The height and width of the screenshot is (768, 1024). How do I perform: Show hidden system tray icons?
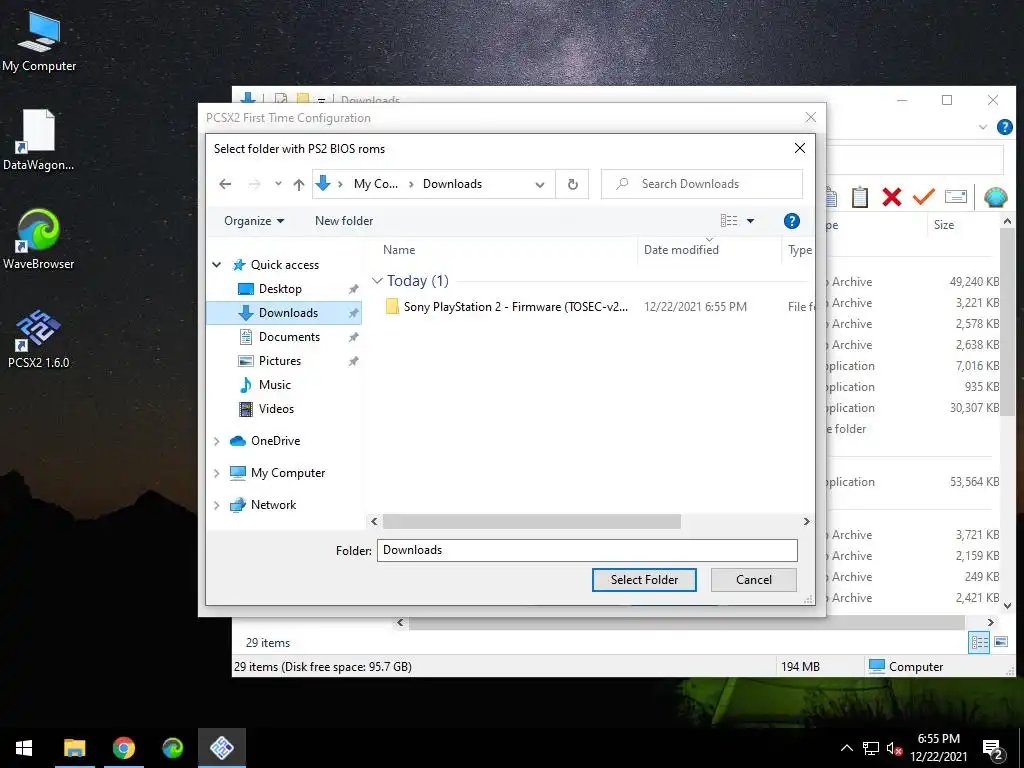(x=846, y=748)
